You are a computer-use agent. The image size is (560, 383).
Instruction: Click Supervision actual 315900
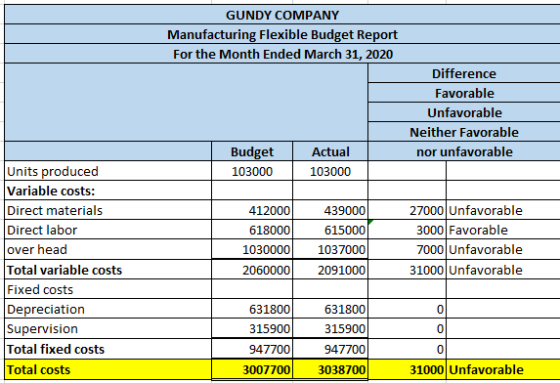330,329
